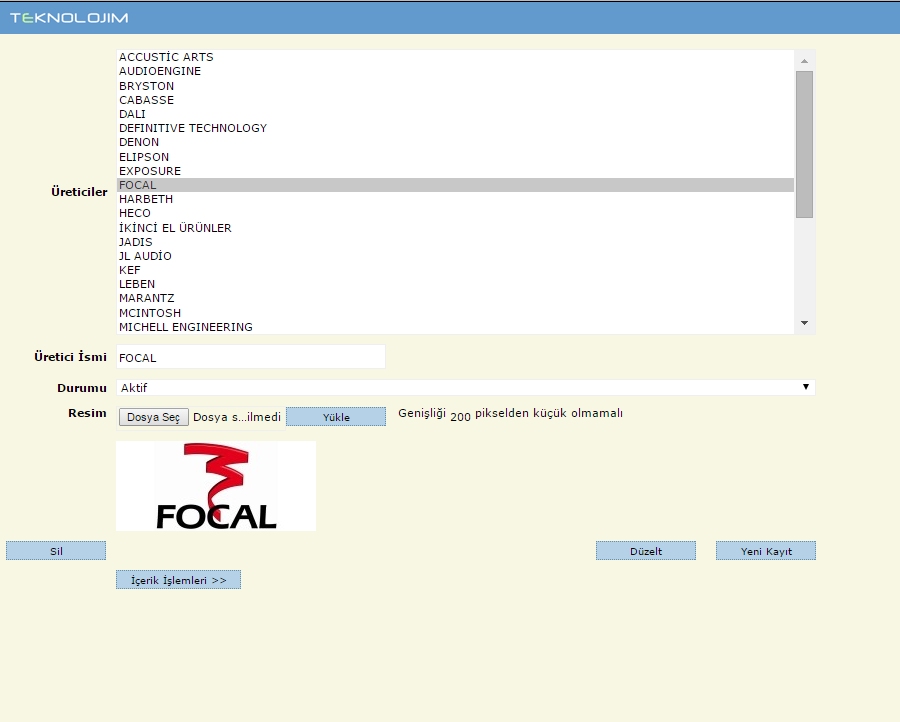900x722 pixels.
Task: Click the manufacturers list scrollbar thumb
Action: [x=804, y=144]
